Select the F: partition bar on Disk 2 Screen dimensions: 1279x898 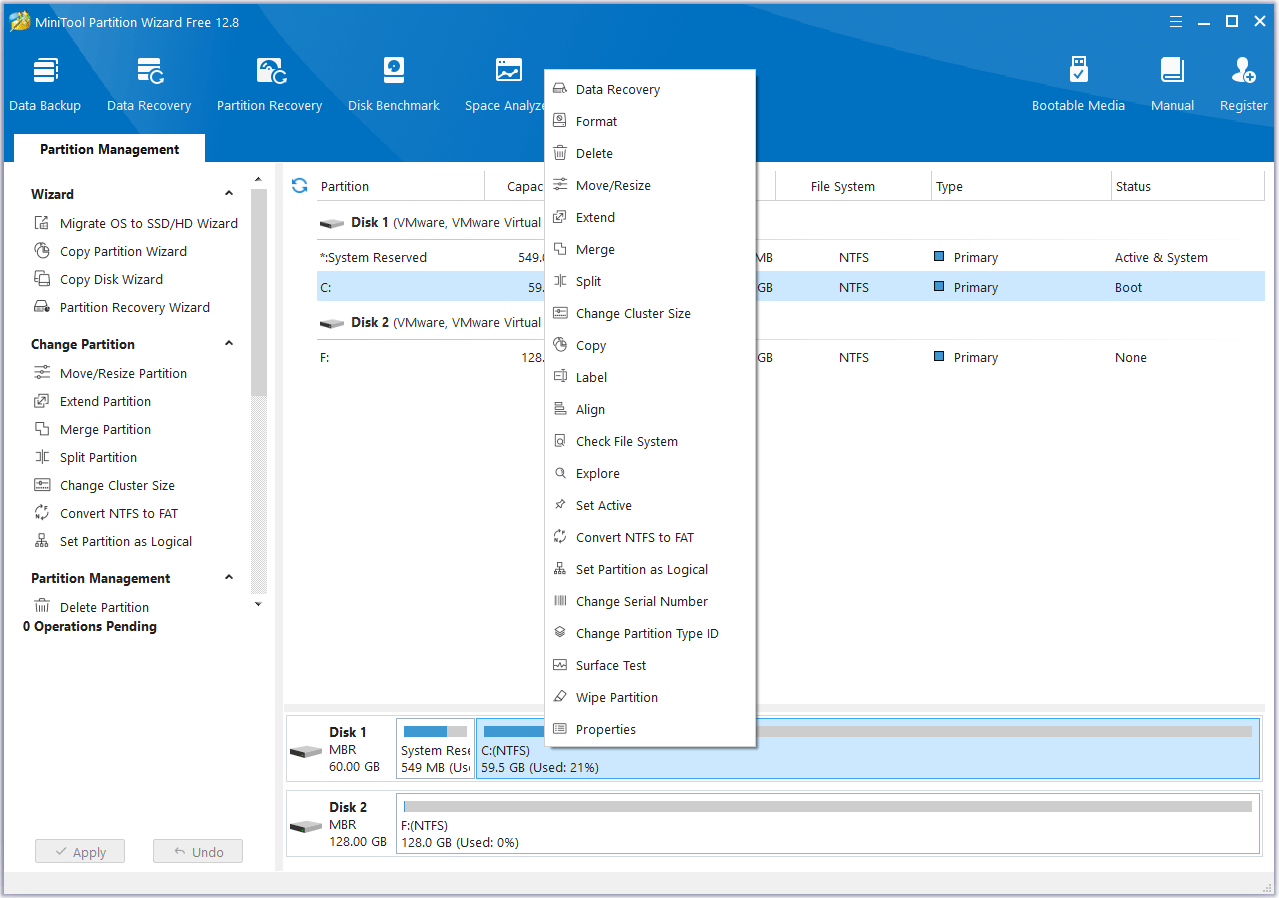click(827, 823)
